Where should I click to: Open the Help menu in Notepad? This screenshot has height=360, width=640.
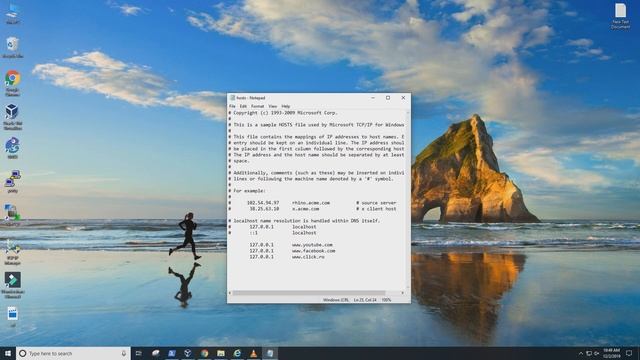click(286, 106)
